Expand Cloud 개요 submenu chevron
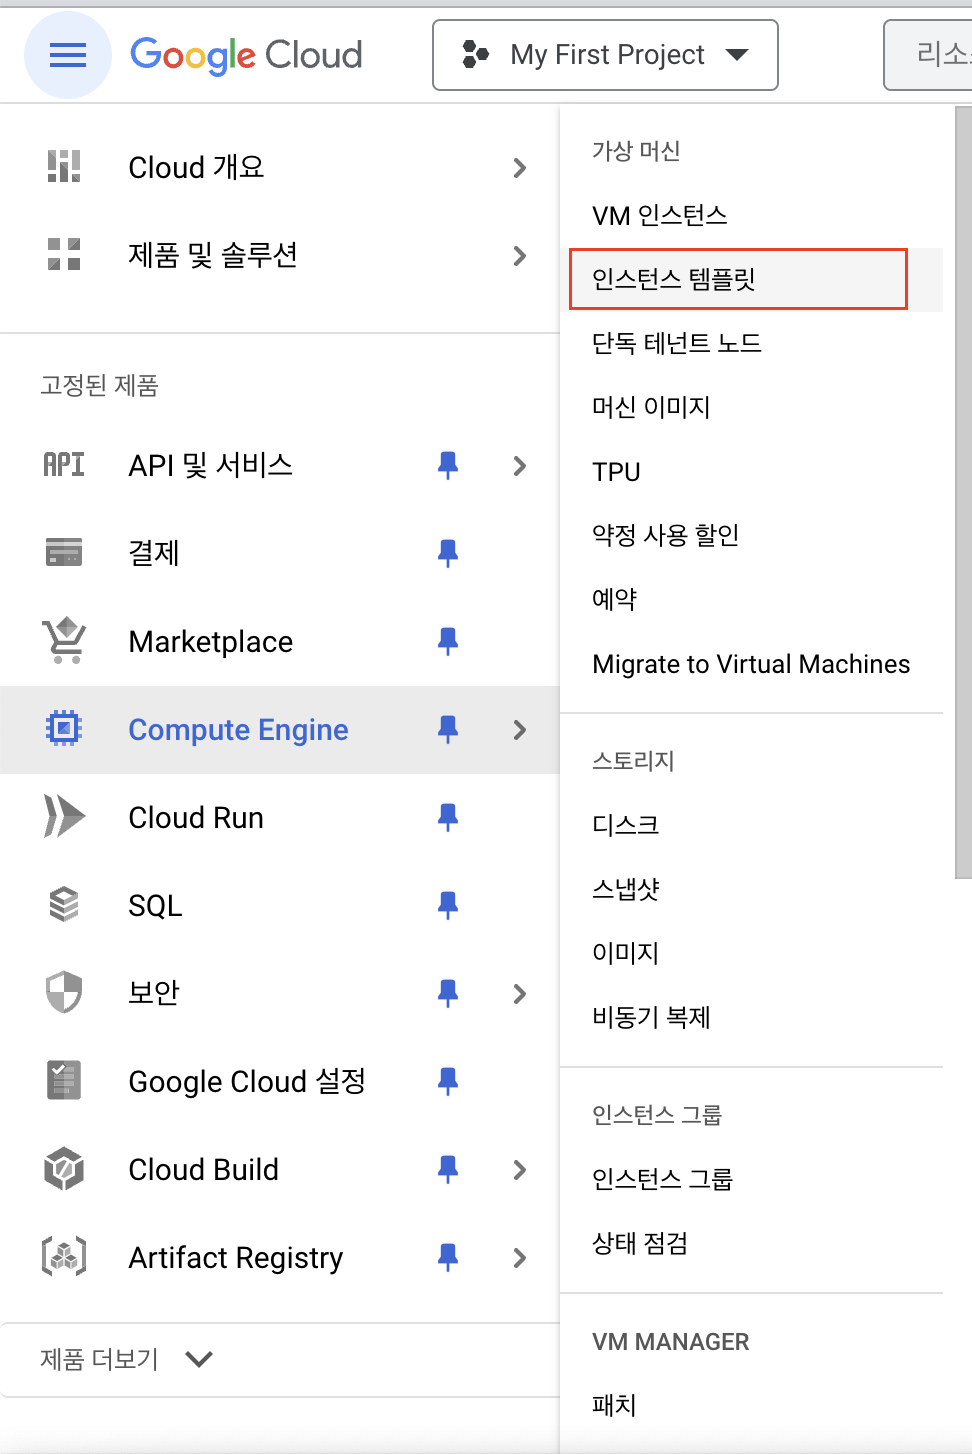This screenshot has height=1454, width=972. 519,168
